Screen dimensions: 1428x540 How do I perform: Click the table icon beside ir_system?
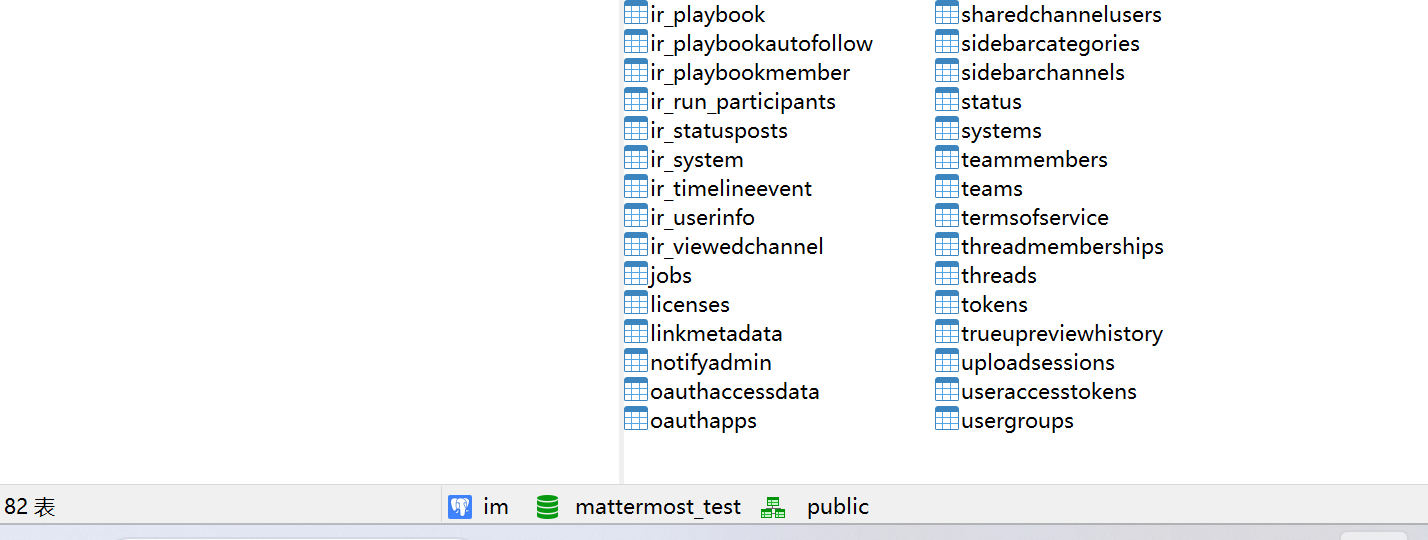click(635, 158)
